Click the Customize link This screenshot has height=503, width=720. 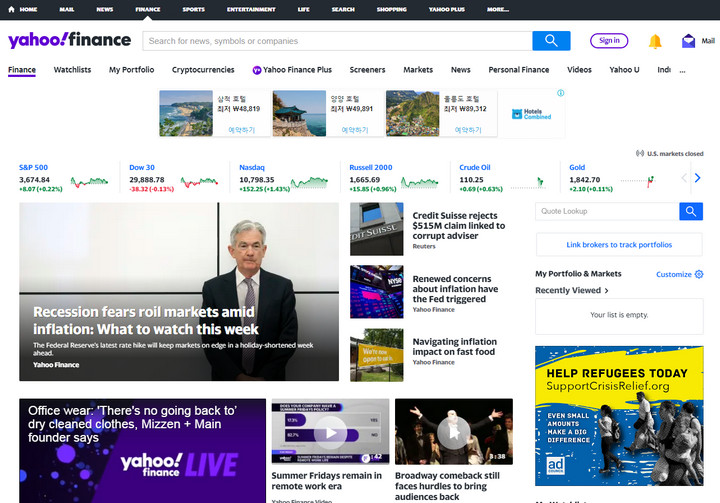[674, 274]
